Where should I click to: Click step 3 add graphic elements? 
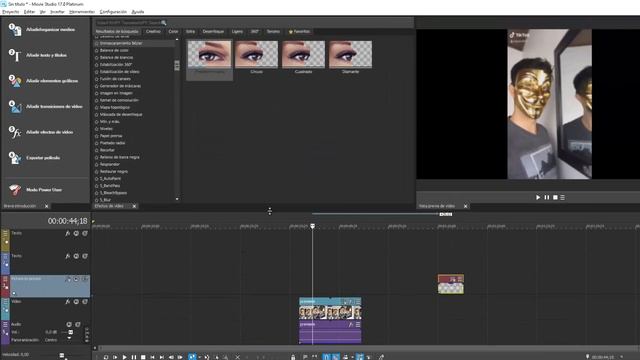point(44,81)
